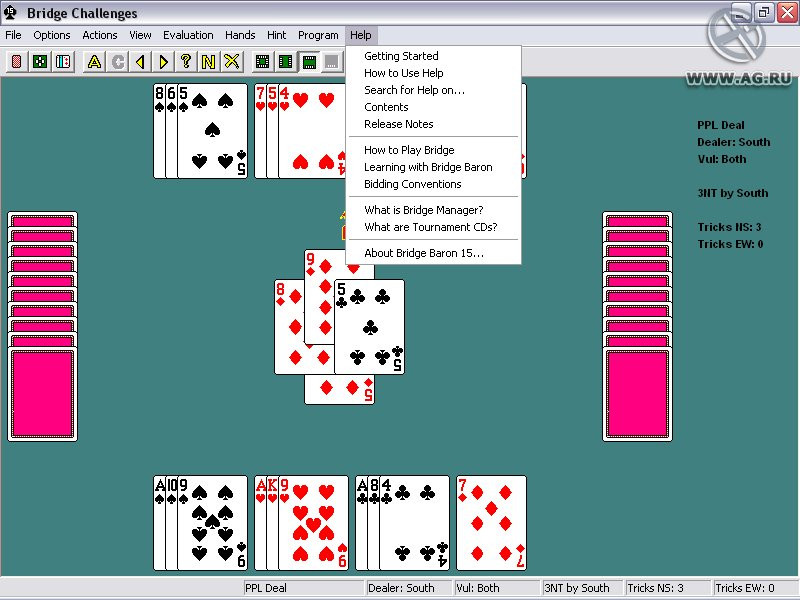
Task: Click the king of hearts in South hand
Action: pos(272,523)
